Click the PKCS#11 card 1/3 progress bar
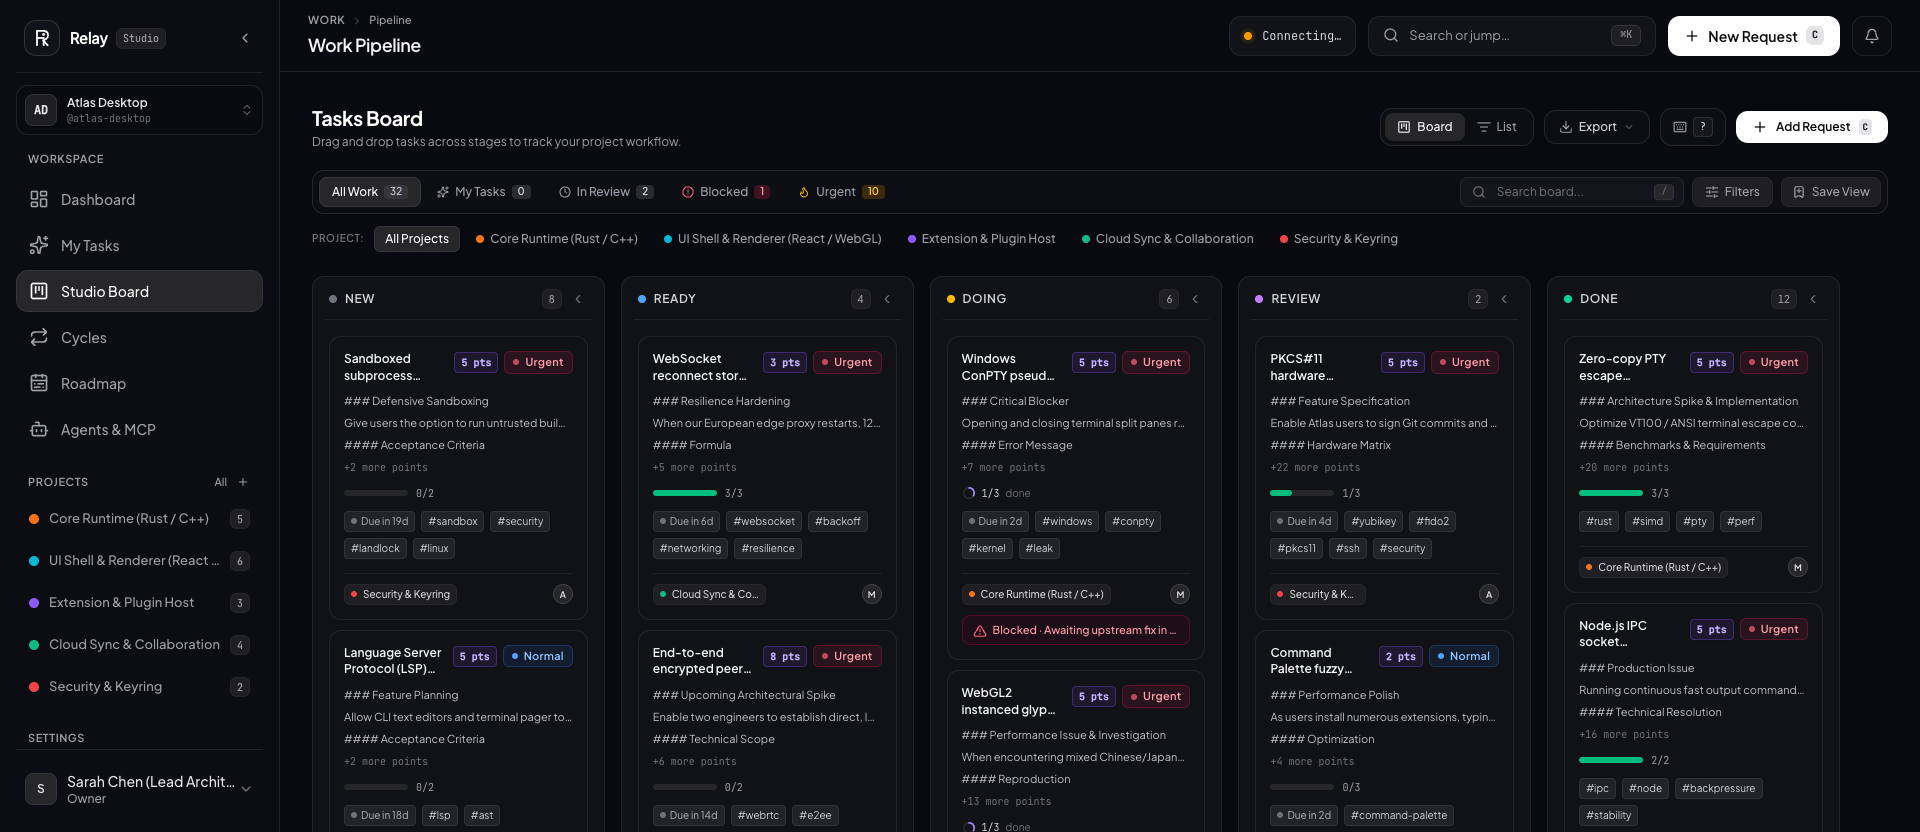 pyautogui.click(x=1302, y=493)
